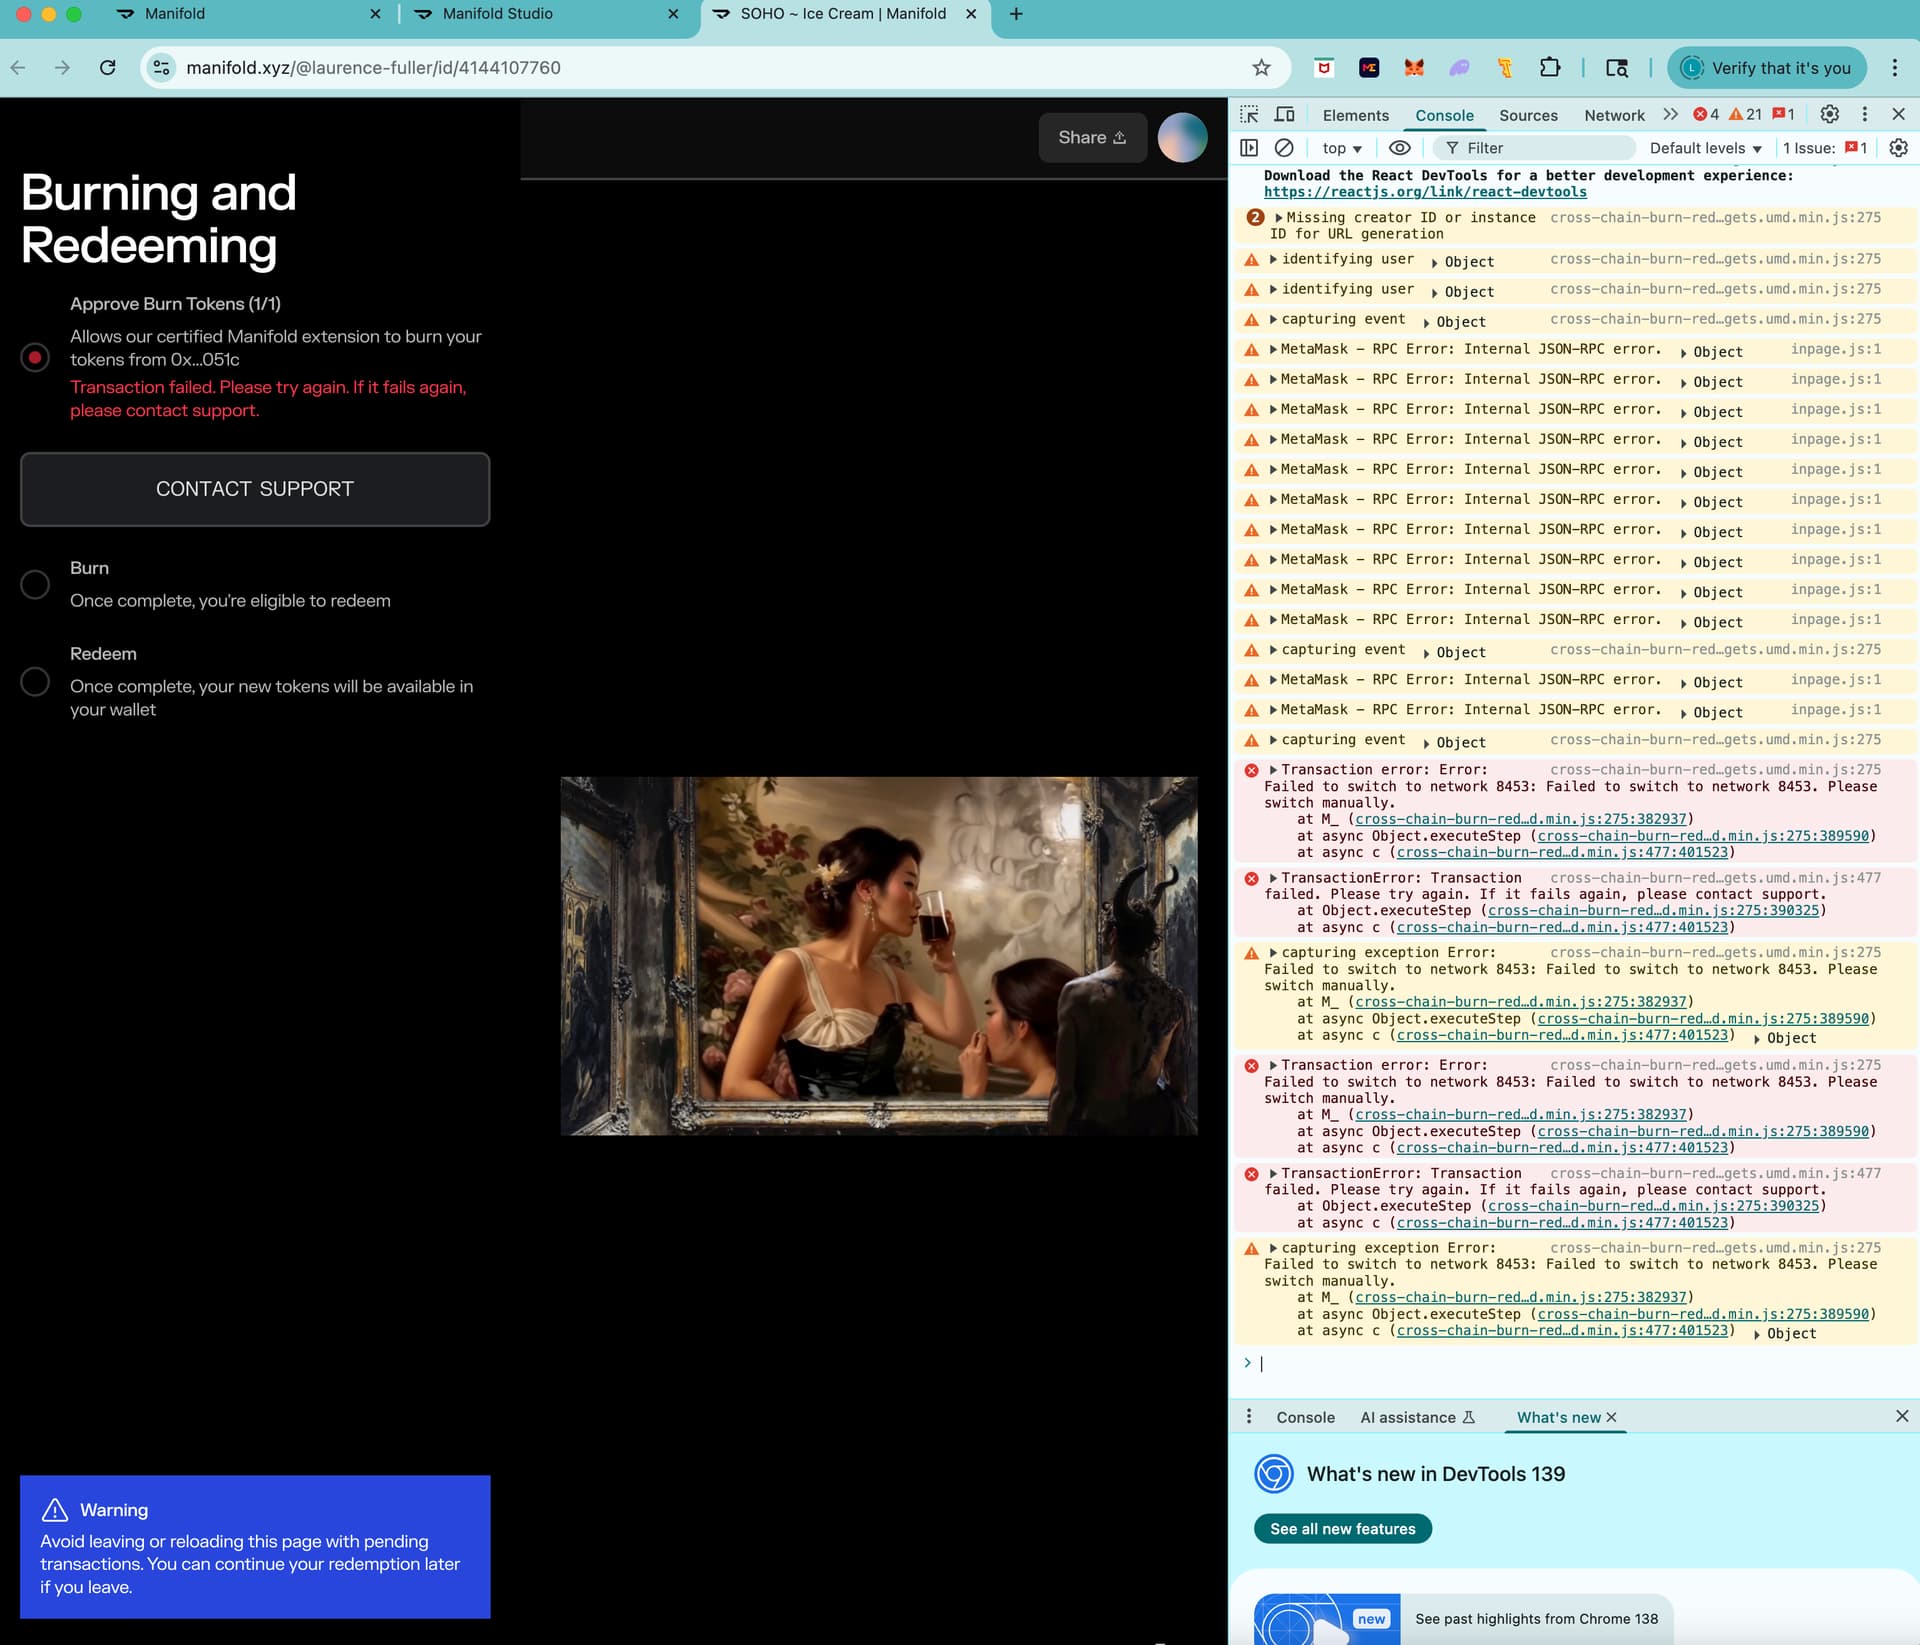This screenshot has width=1920, height=1645.
Task: Toggle the device toolbar icon in DevTools
Action: pos(1284,114)
